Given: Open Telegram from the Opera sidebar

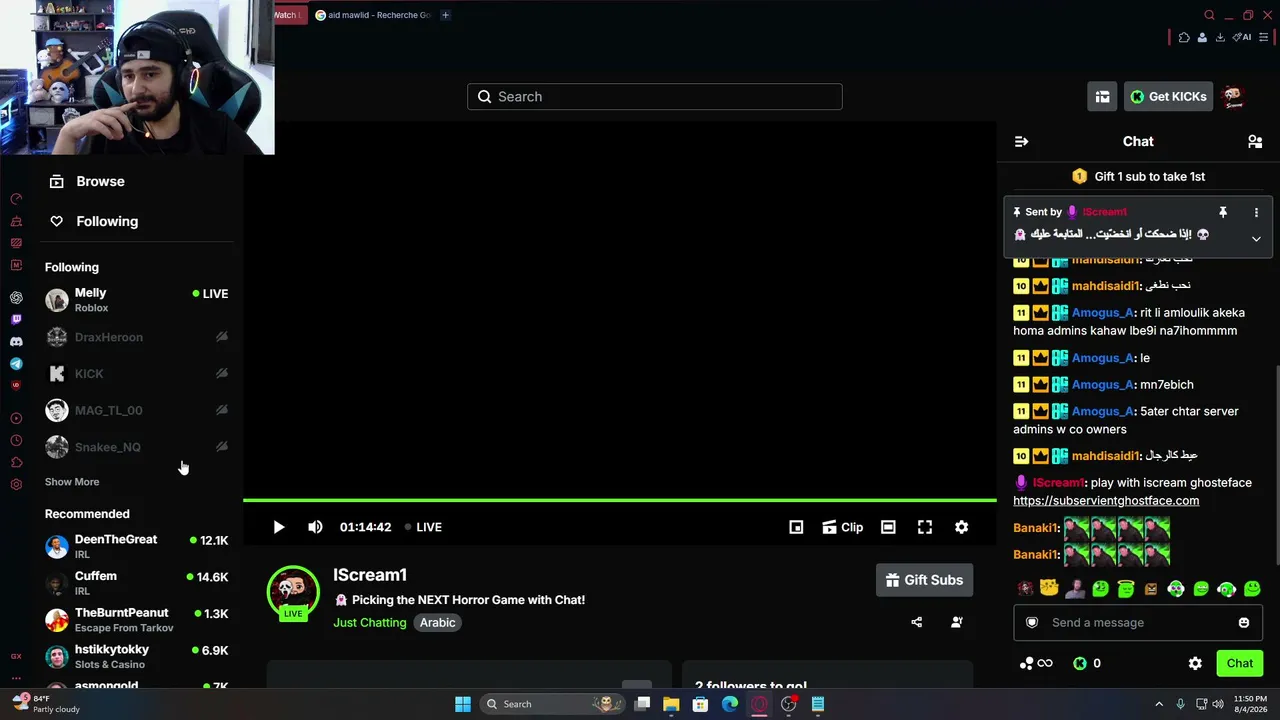Looking at the screenshot, I should 16,364.
